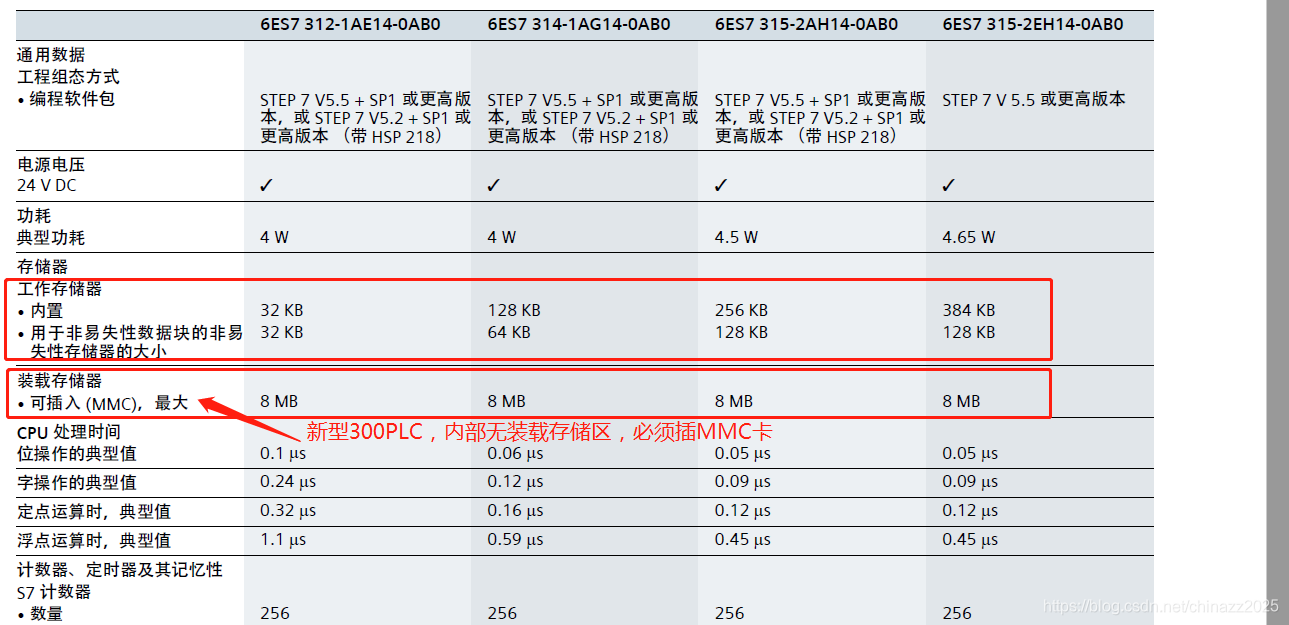Click the 典型功耗 row label

[51, 238]
